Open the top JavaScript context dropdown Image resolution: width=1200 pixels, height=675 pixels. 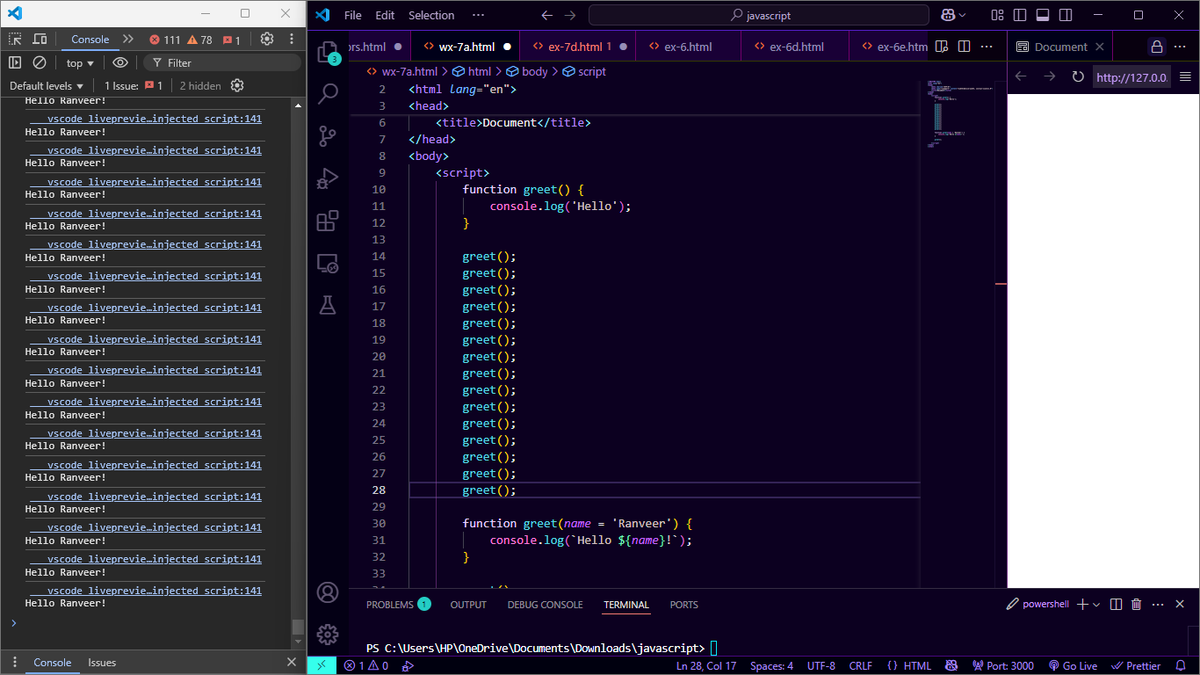[x=80, y=63]
